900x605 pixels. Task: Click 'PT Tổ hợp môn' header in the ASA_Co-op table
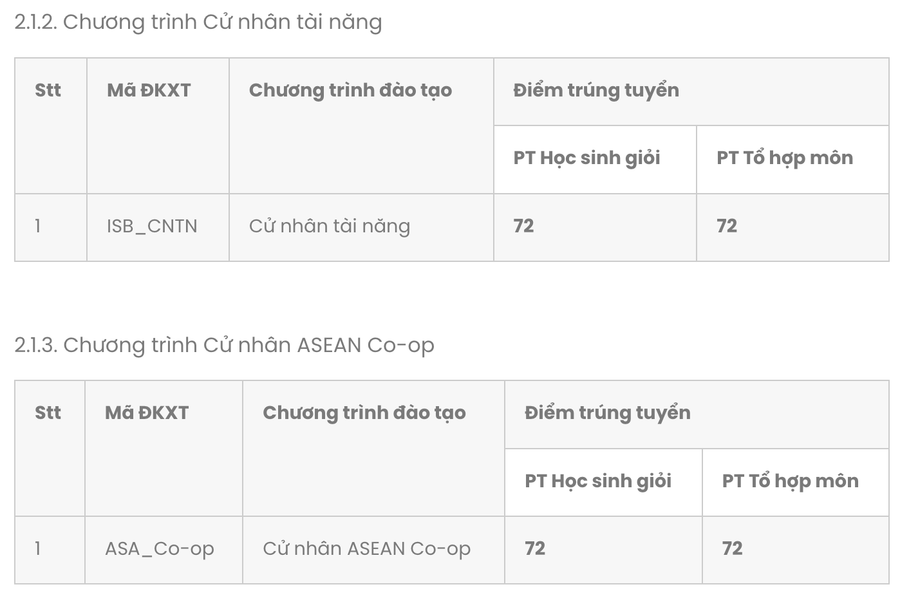pyautogui.click(x=790, y=481)
